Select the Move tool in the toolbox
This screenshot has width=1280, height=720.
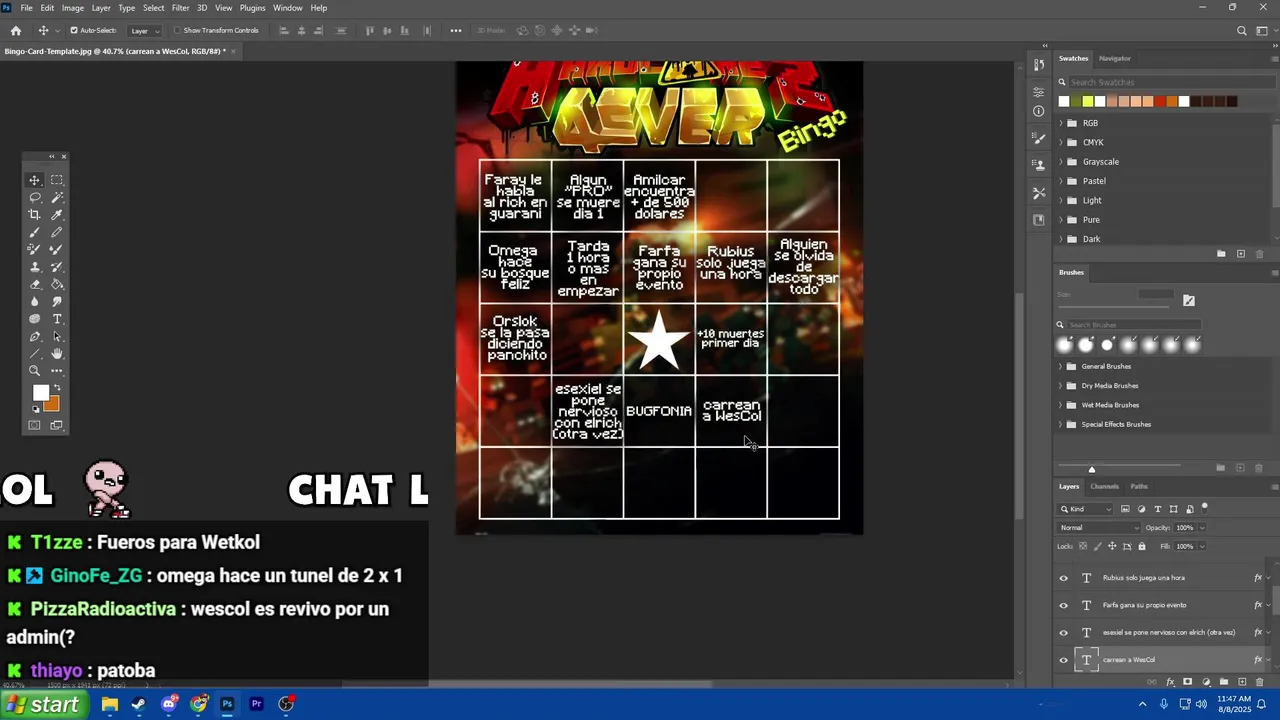pos(35,180)
